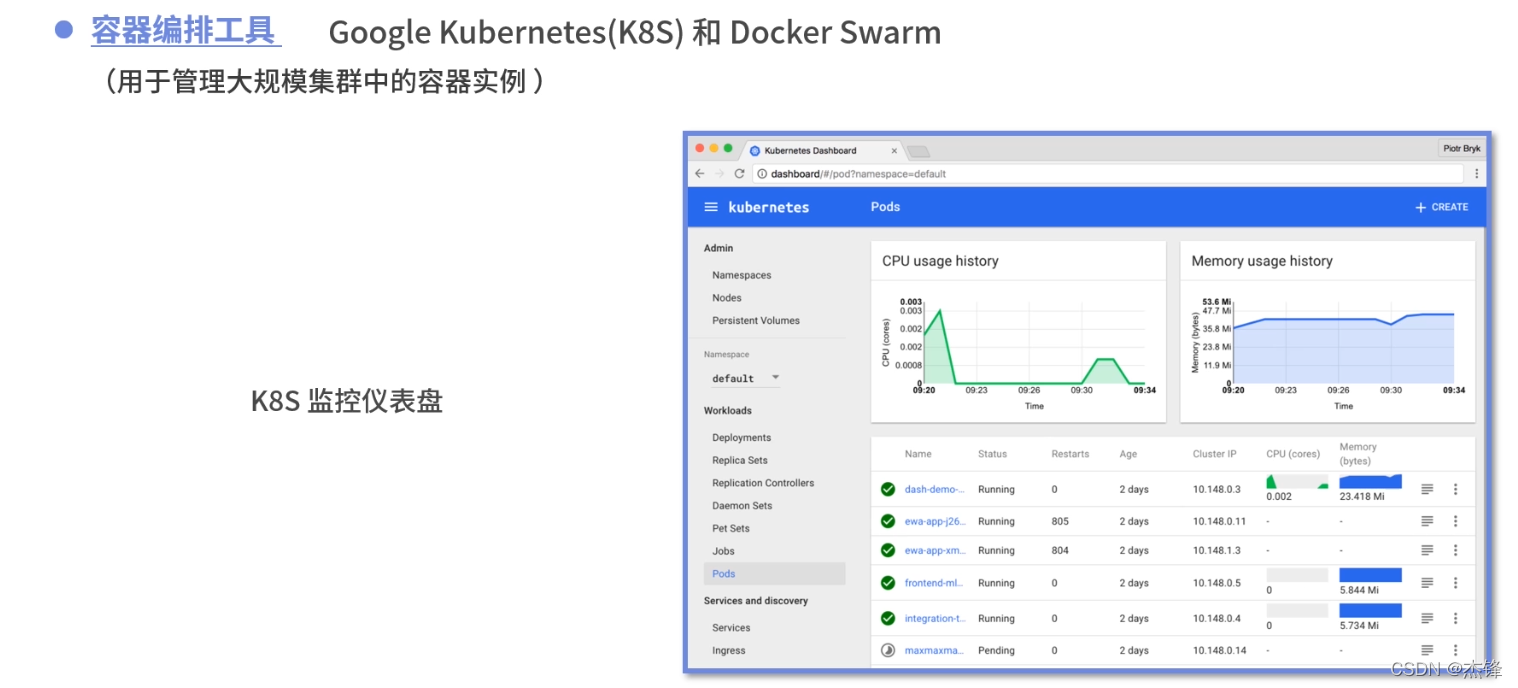Screen dimensions: 1518x688
Task: Open the frontend-ml pod link
Action: pyautogui.click(x=935, y=582)
